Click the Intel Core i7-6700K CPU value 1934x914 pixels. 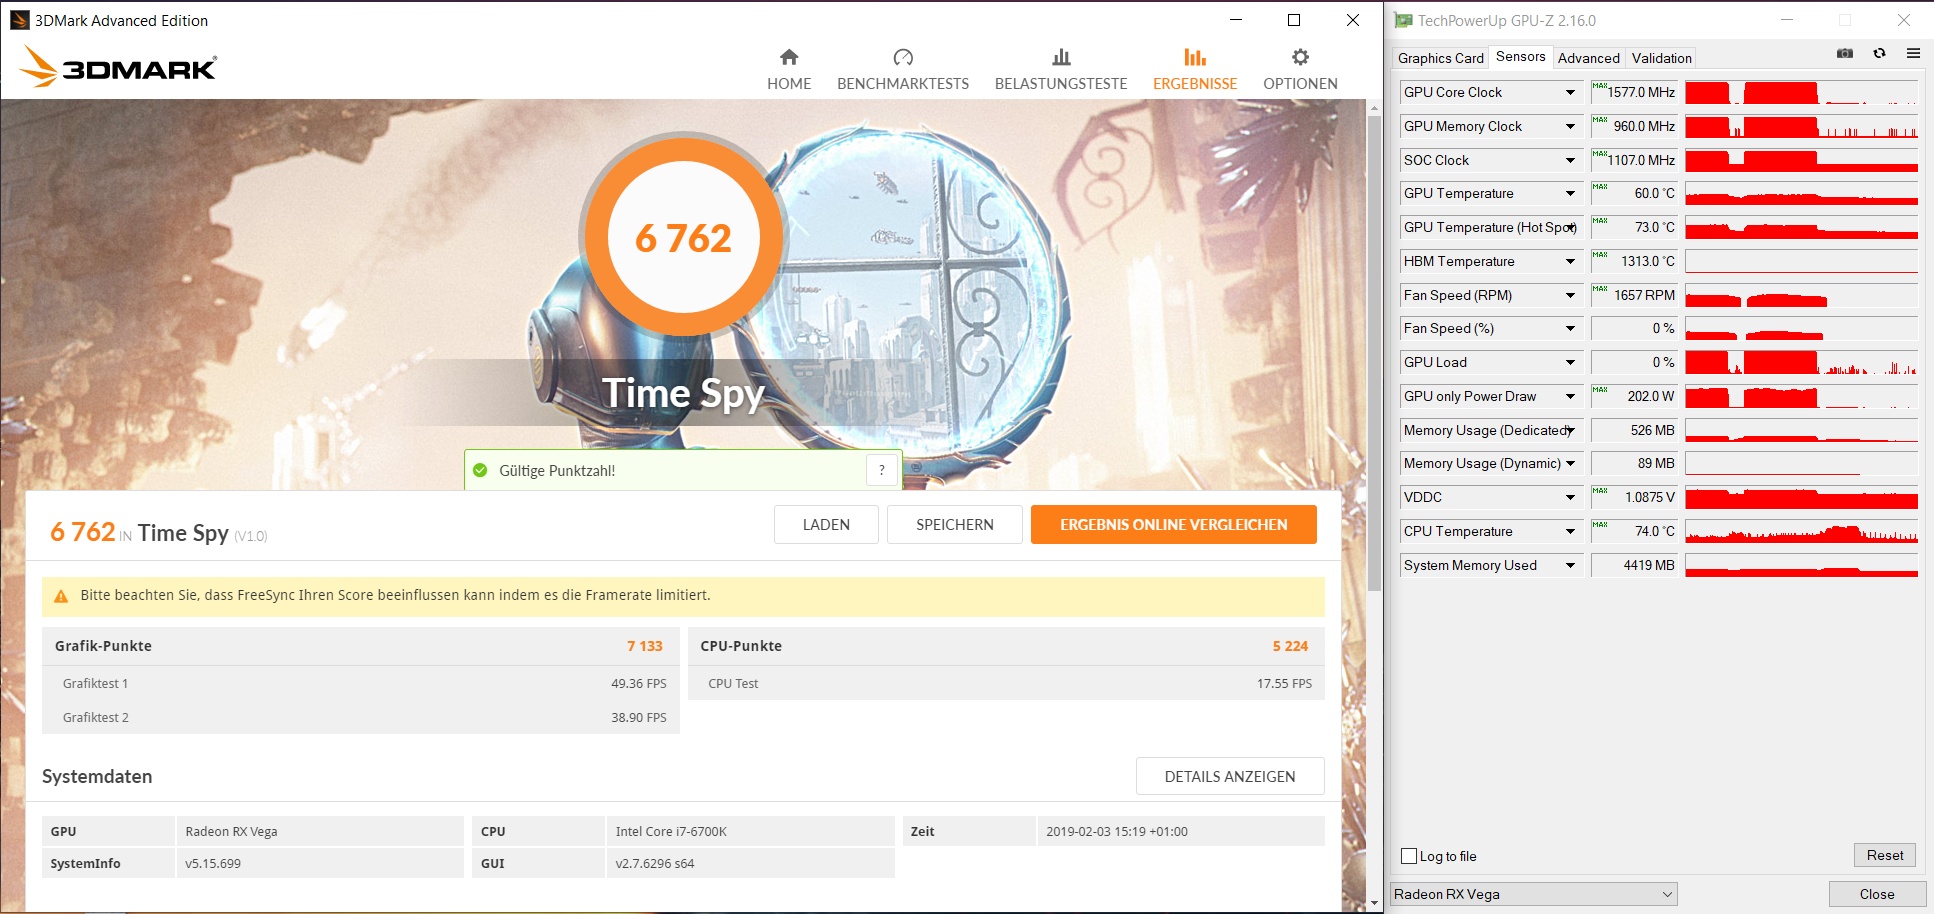671,832
